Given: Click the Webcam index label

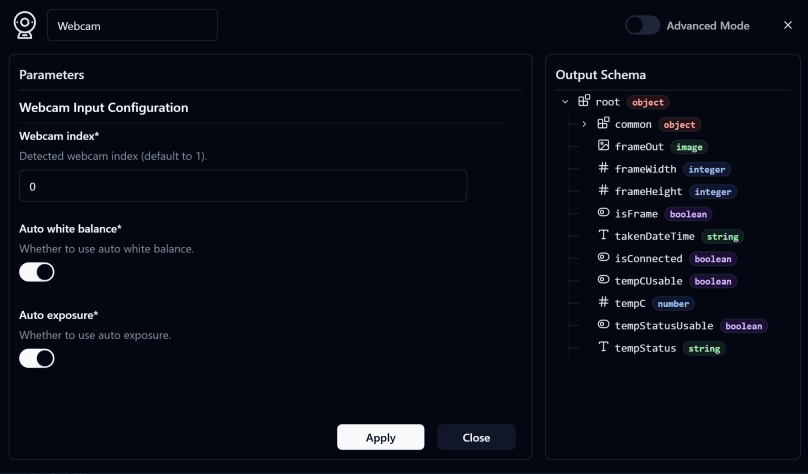Looking at the screenshot, I should click(x=59, y=136).
